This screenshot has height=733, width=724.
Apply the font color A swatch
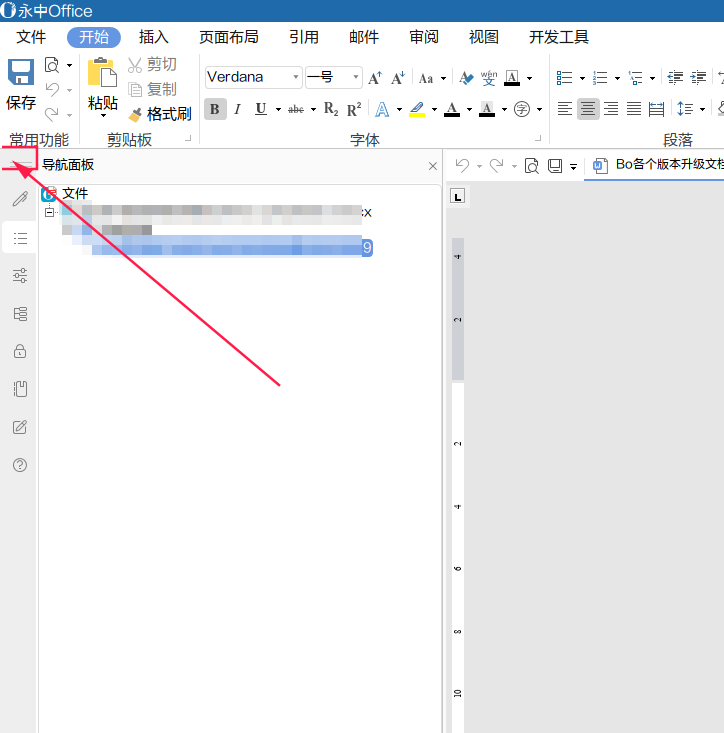click(452, 109)
